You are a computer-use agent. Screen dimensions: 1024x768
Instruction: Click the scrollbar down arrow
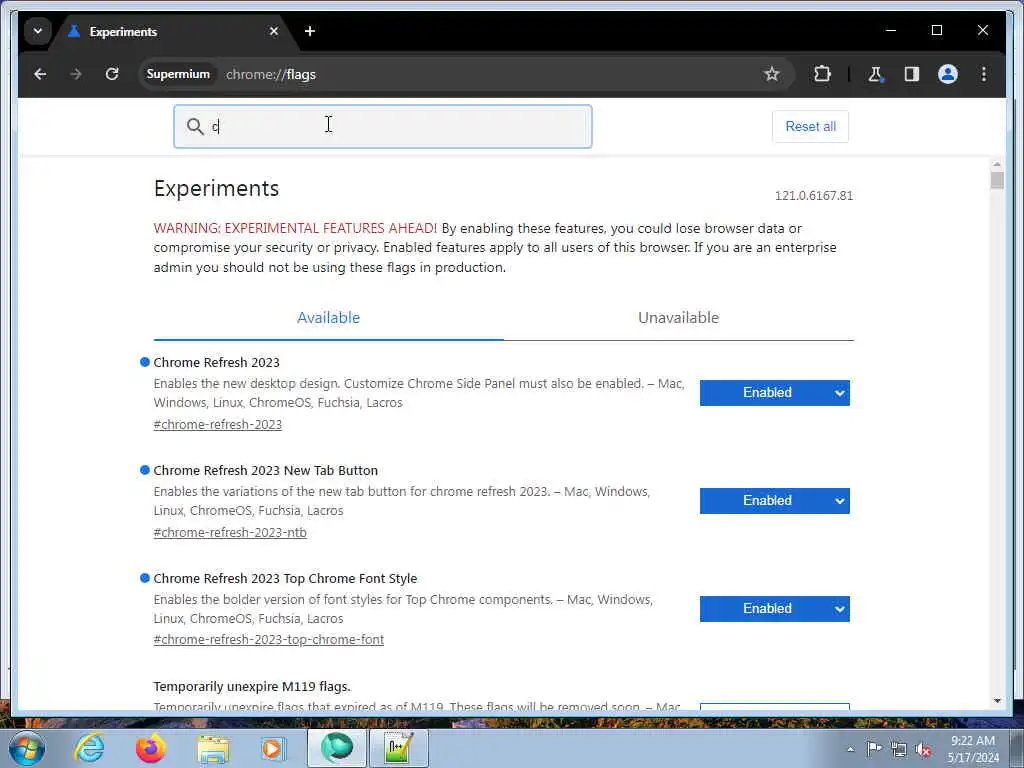tap(997, 701)
